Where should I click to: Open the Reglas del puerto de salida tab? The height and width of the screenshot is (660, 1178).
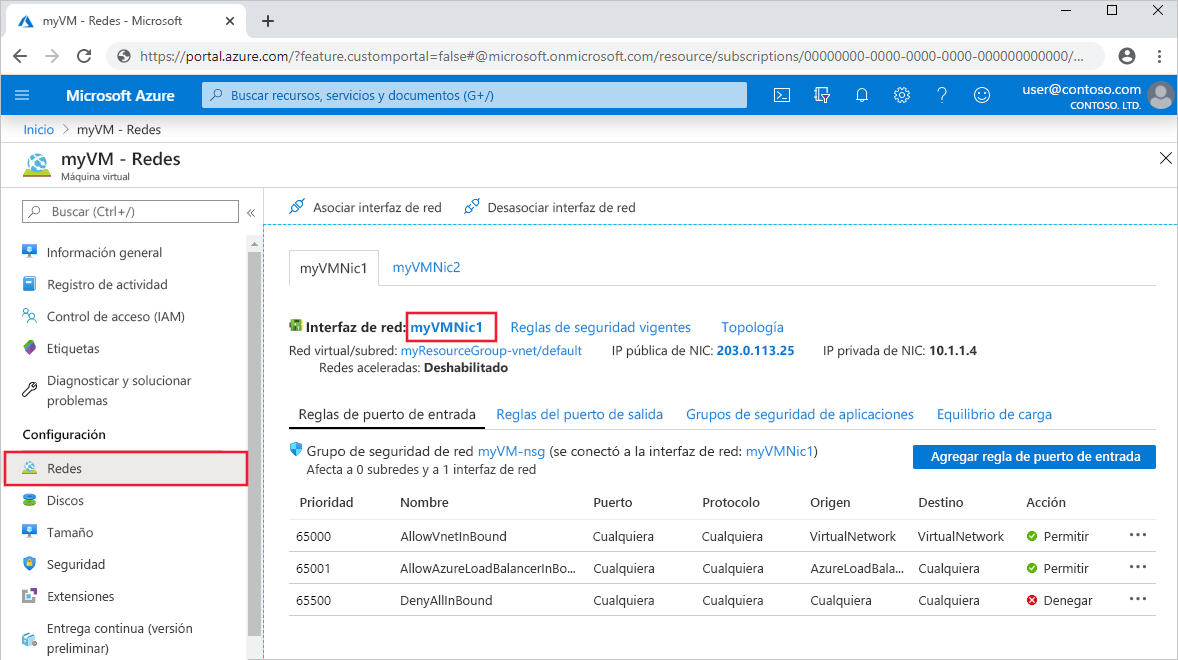click(580, 413)
